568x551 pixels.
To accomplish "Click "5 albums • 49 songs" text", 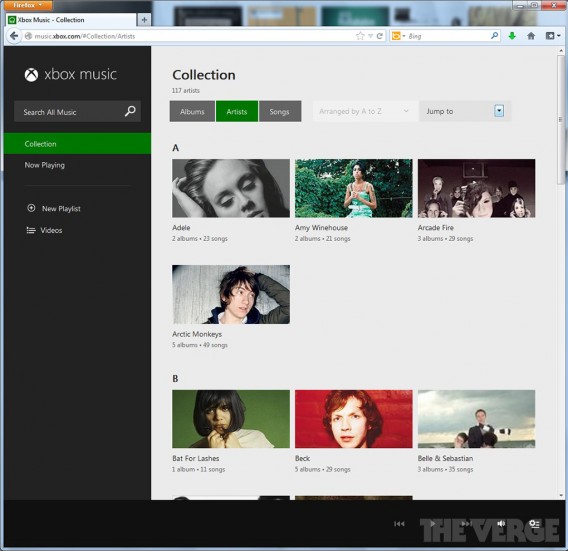I will click(200, 345).
